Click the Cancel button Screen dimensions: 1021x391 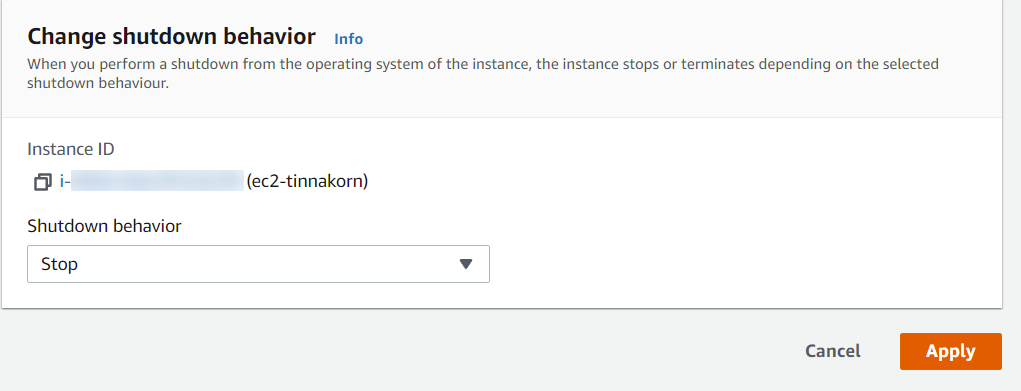click(833, 351)
